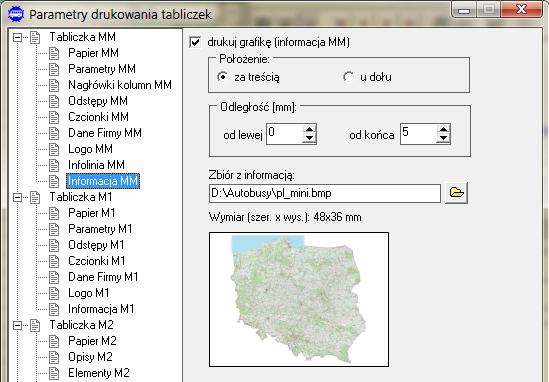Open Nagłówki kolumn MM settings
549x382 pixels.
point(120,85)
